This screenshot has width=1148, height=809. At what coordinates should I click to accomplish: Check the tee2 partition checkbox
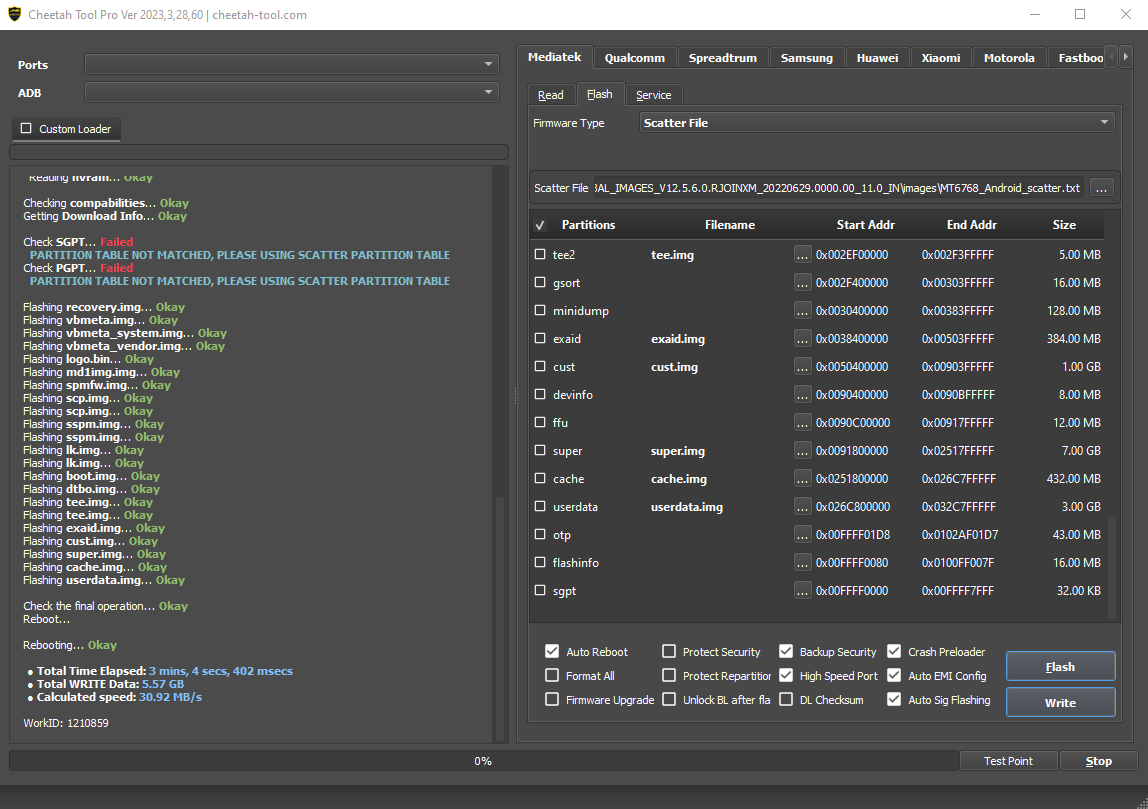click(540, 254)
